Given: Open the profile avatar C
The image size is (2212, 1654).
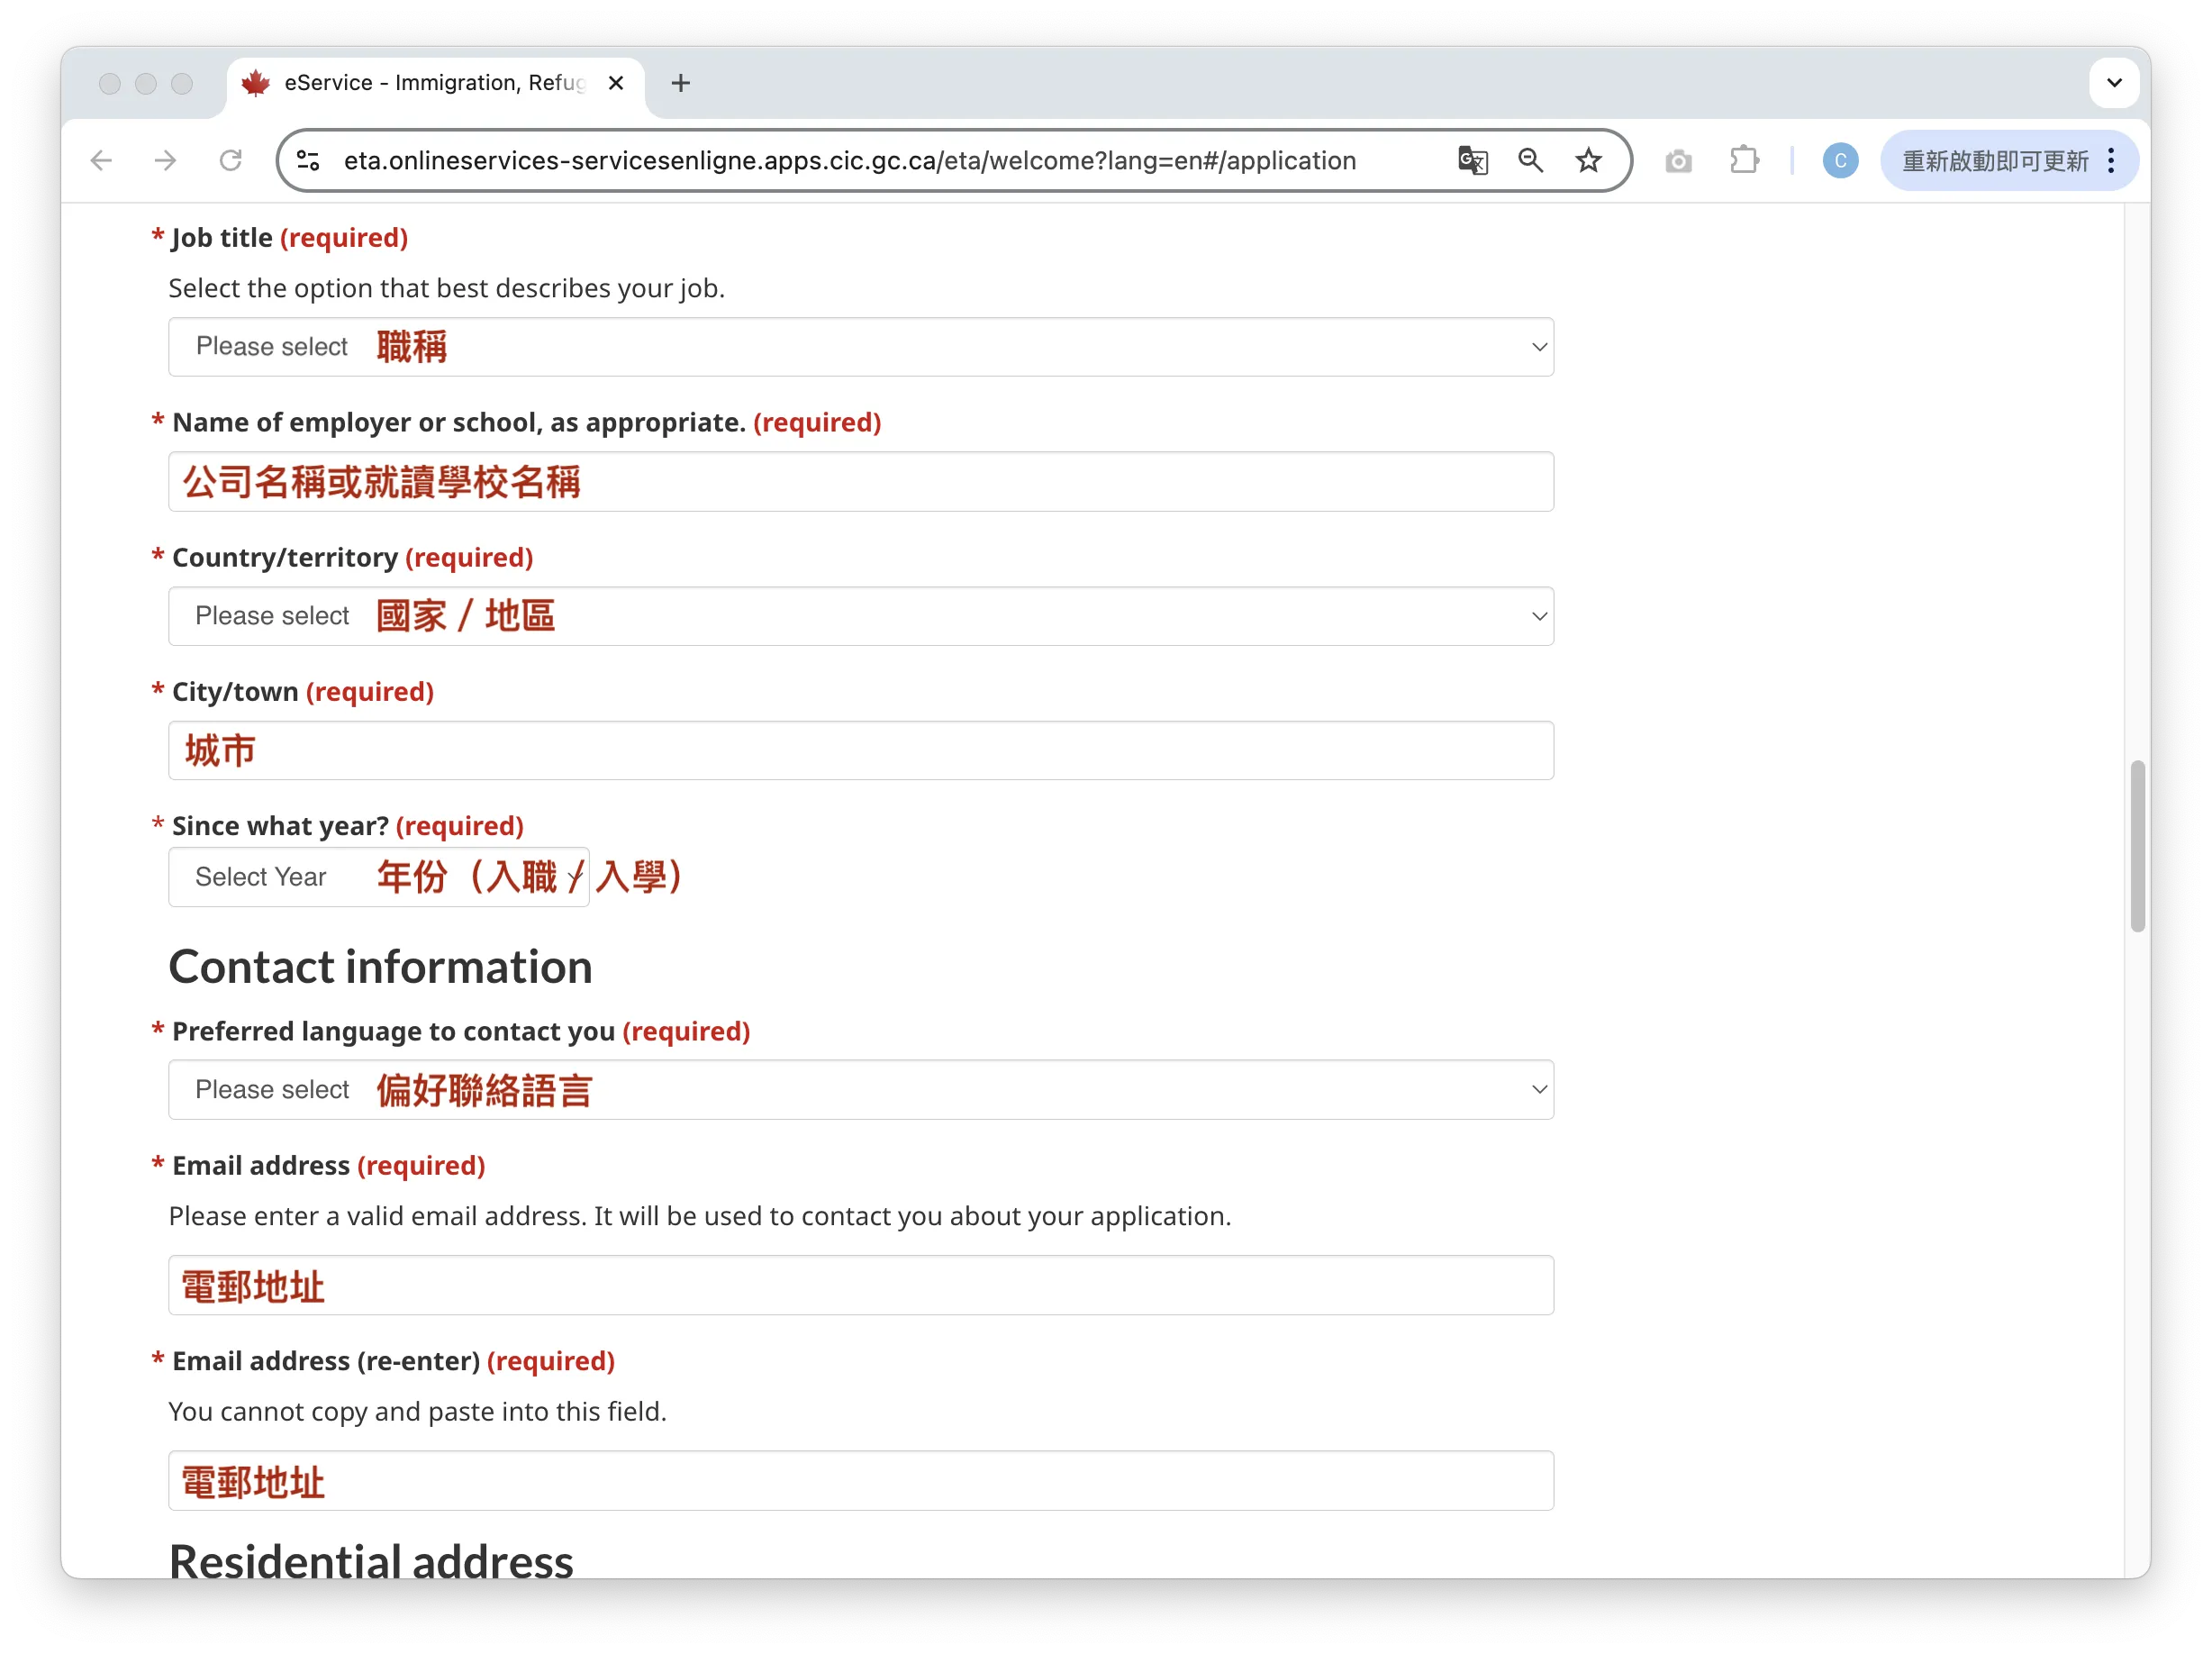Looking at the screenshot, I should (x=1840, y=161).
